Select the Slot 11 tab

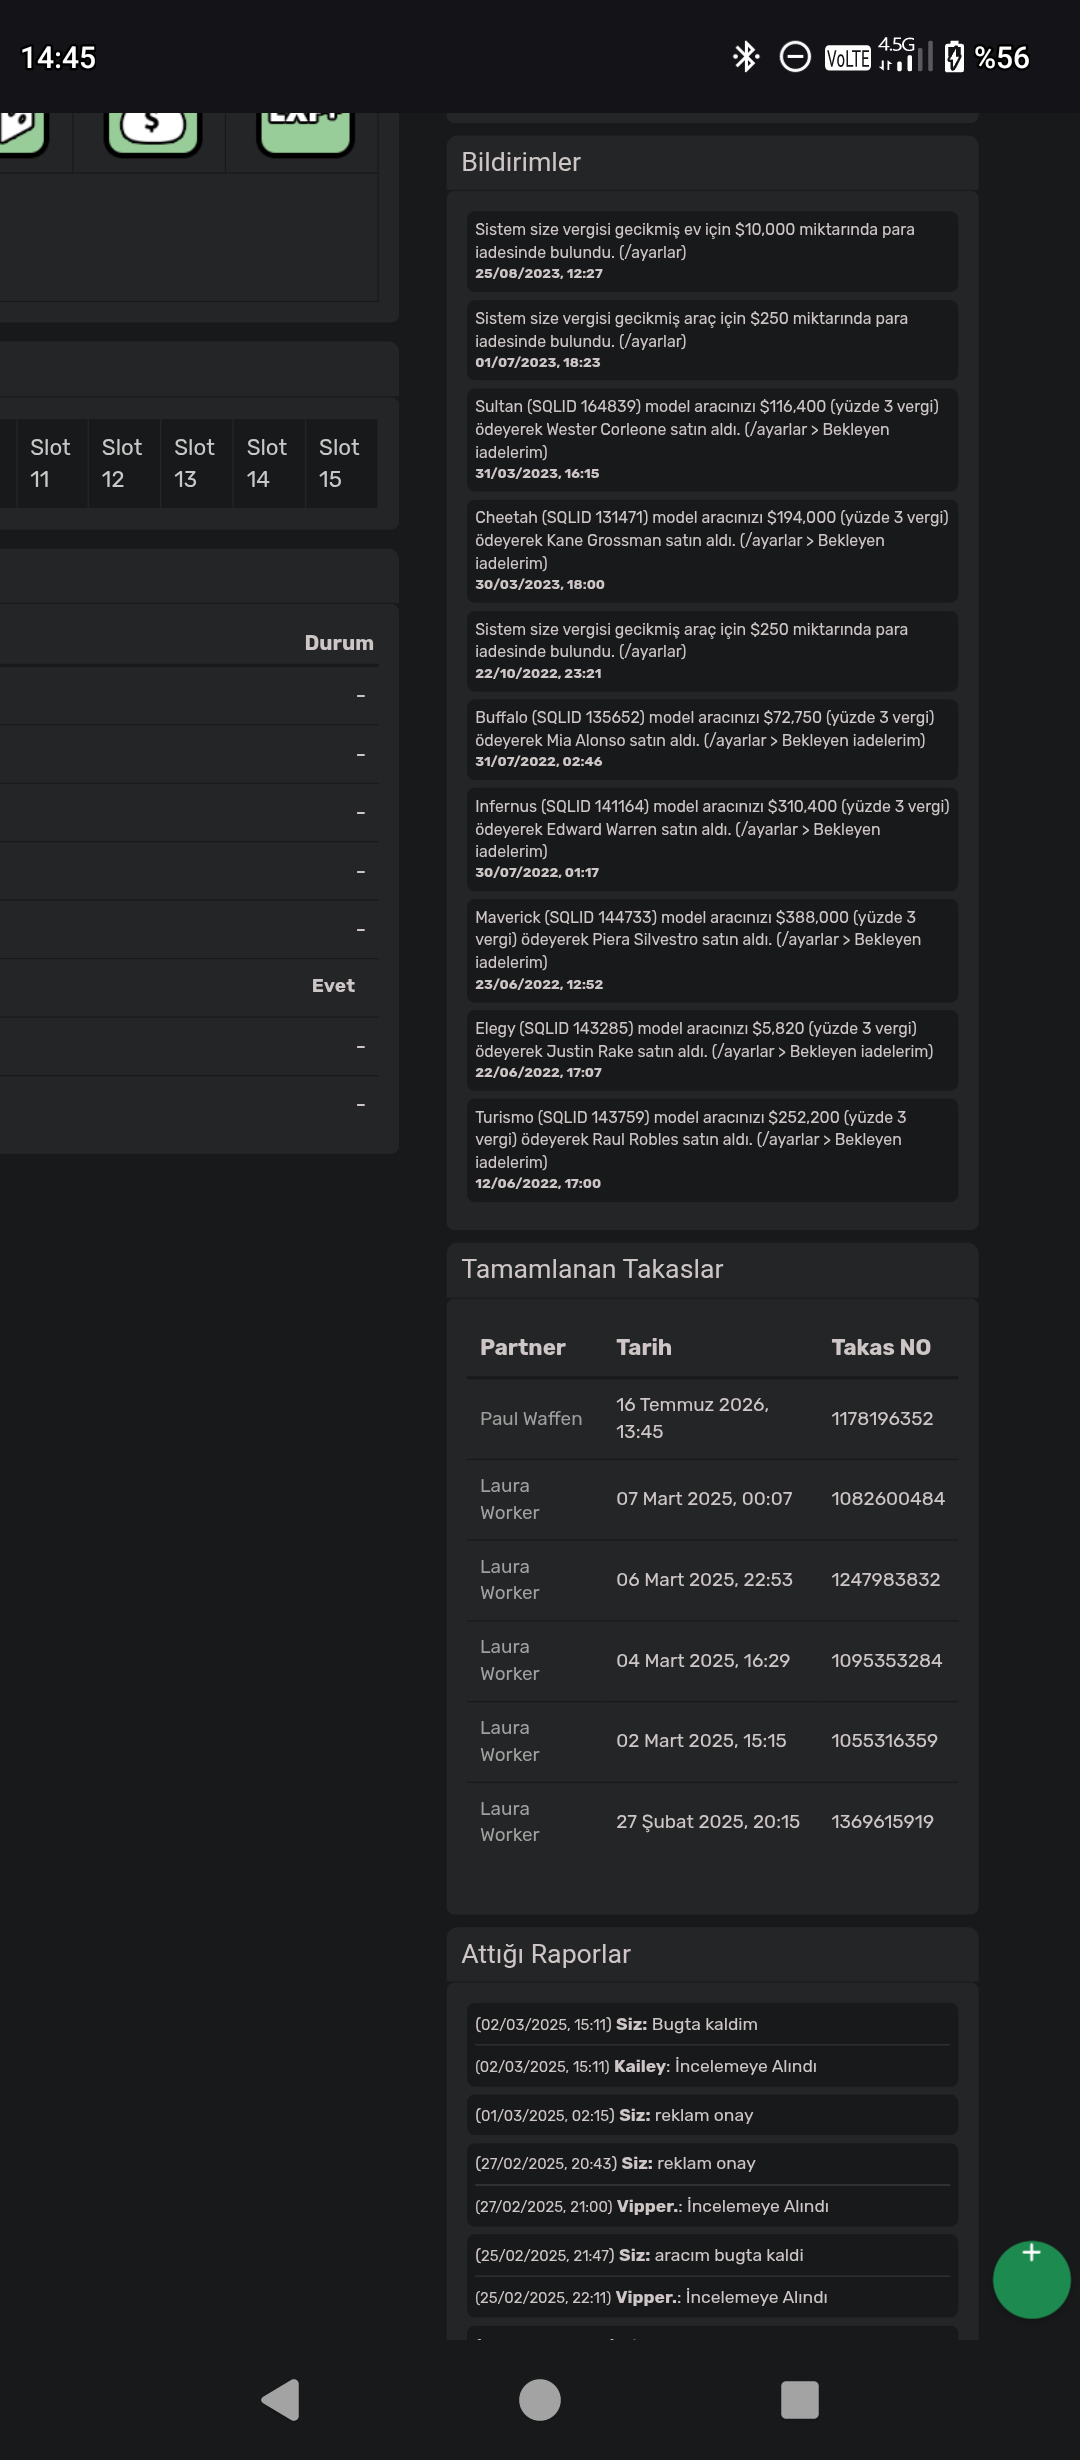(50, 463)
